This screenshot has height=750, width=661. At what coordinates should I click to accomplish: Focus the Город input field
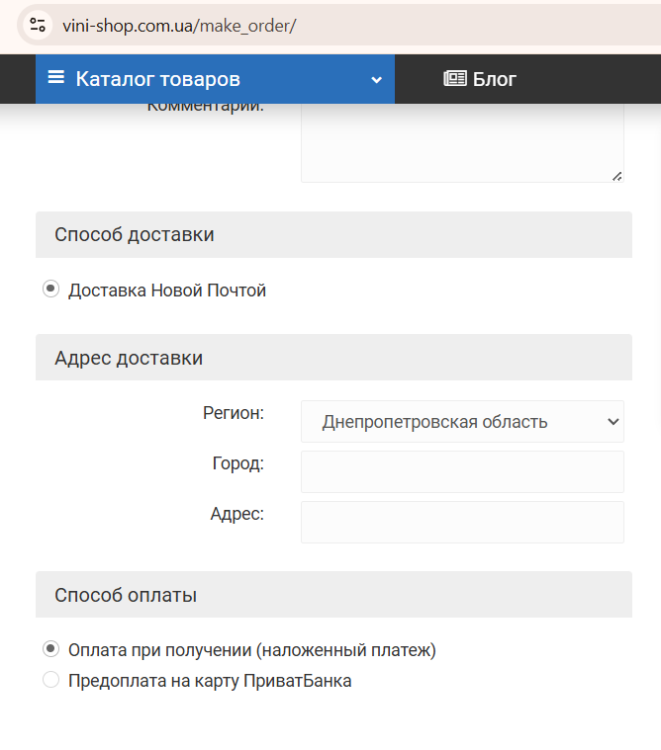[x=462, y=471]
